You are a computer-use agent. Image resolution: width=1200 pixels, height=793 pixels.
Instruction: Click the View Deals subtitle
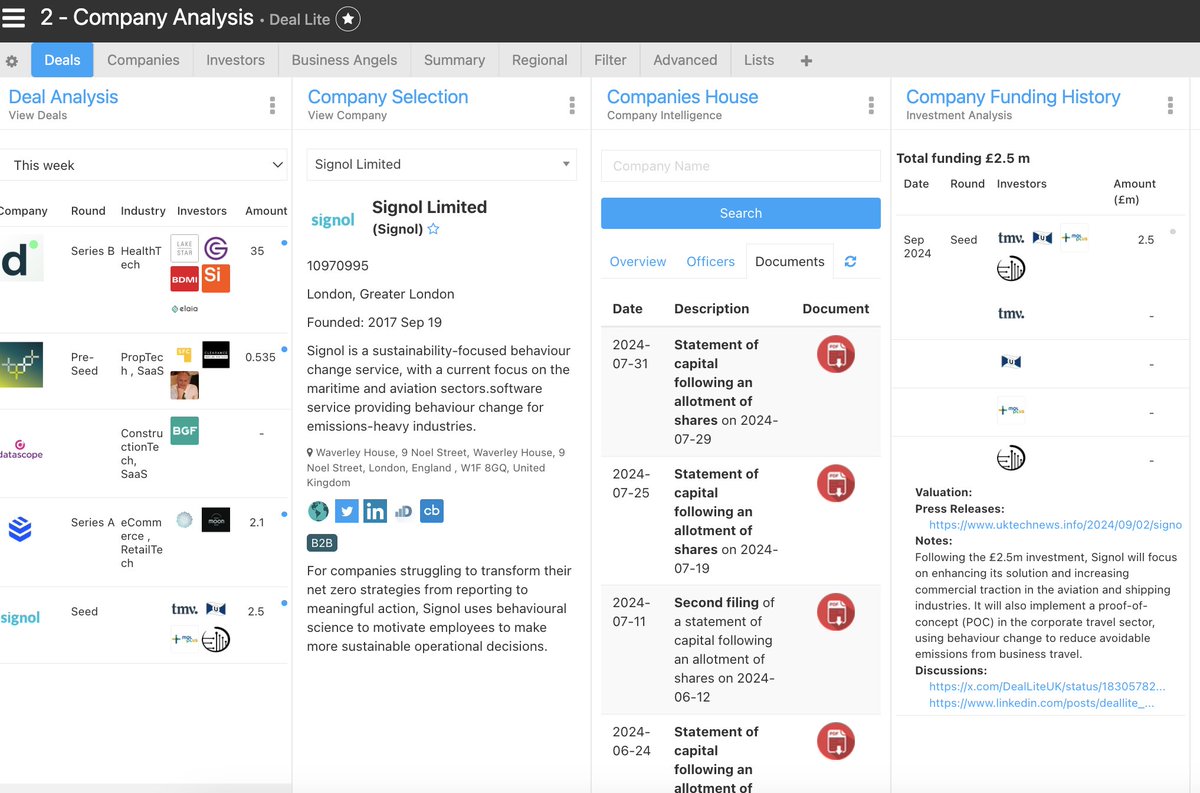(x=38, y=115)
